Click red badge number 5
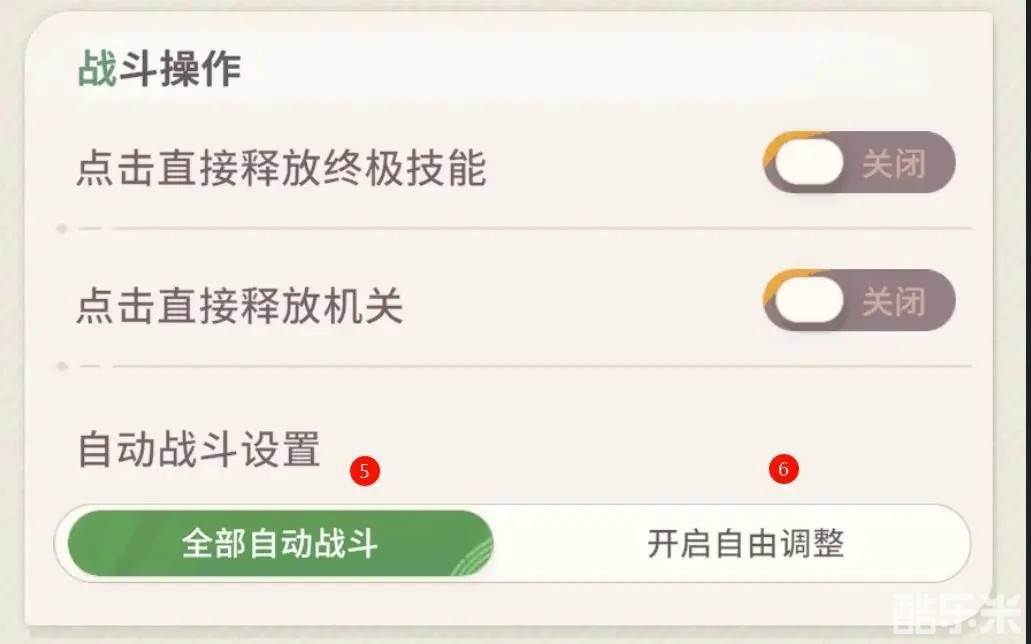Viewport: 1031px width, 644px height. coord(365,470)
